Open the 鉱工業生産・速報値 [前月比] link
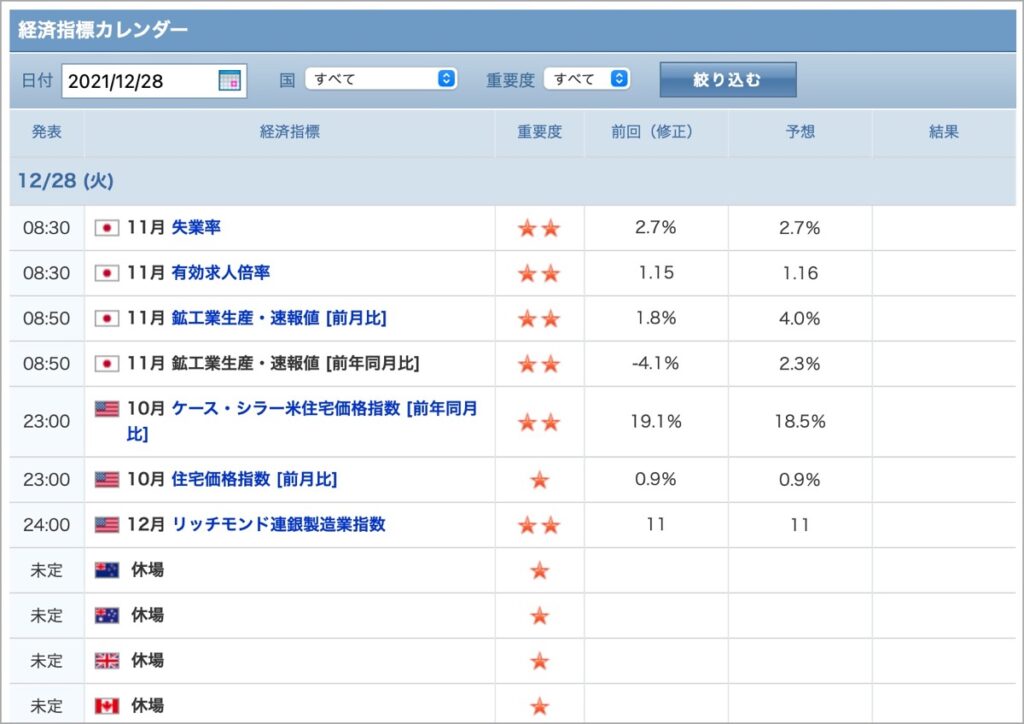This screenshot has height=724, width=1024. pos(279,318)
